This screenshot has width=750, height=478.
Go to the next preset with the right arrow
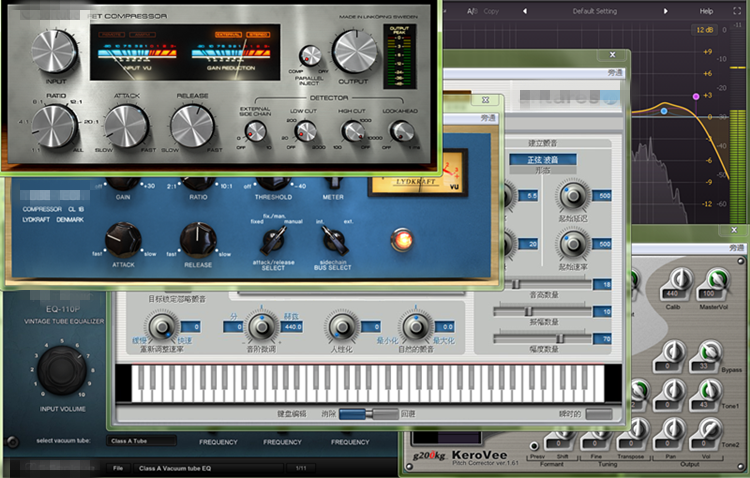pos(665,11)
